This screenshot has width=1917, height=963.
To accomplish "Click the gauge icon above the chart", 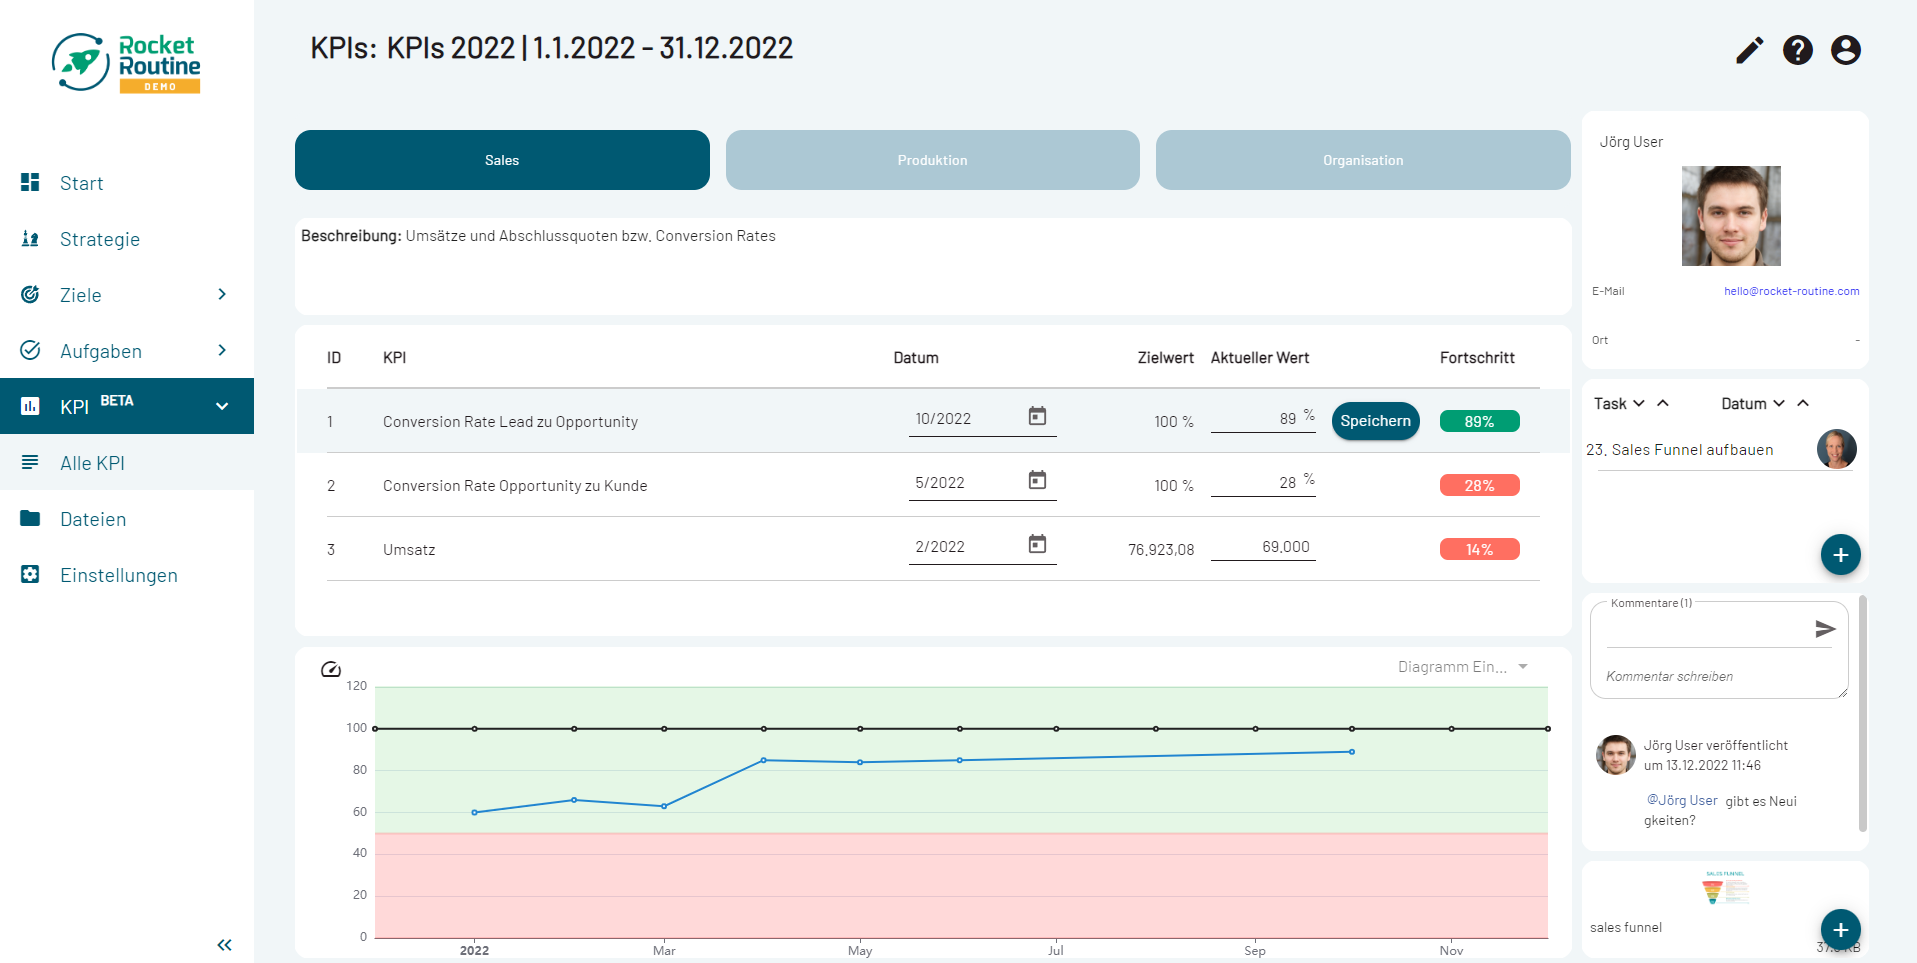I will 331,669.
